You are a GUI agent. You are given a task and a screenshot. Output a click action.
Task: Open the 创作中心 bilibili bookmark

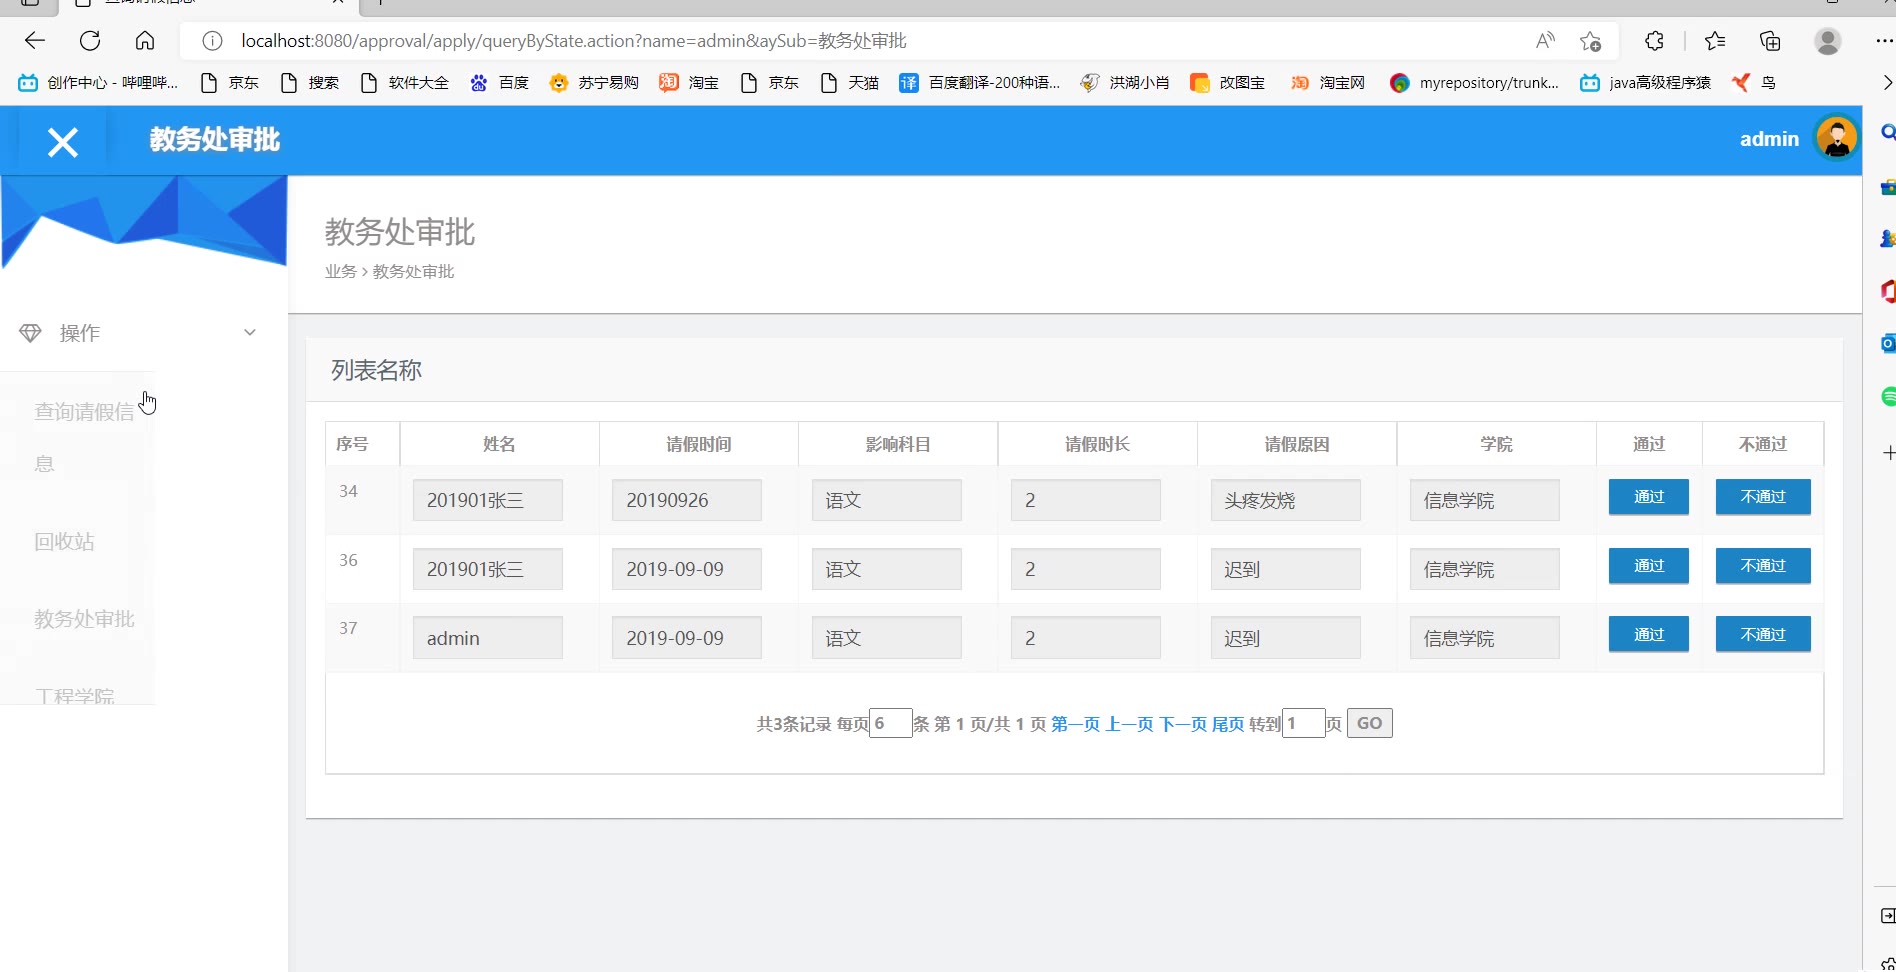[x=98, y=83]
